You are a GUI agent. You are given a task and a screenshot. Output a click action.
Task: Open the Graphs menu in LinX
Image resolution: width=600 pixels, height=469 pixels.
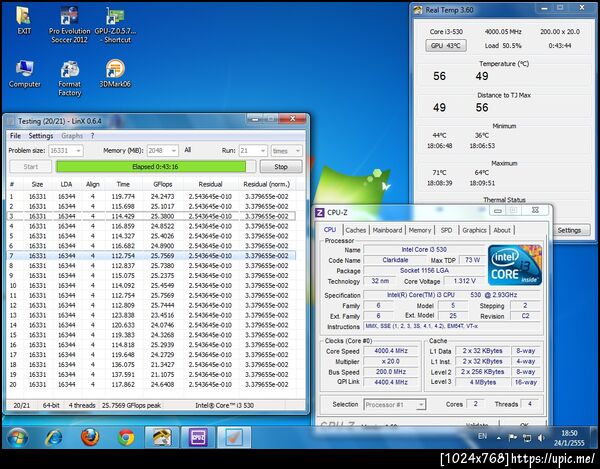click(x=72, y=136)
